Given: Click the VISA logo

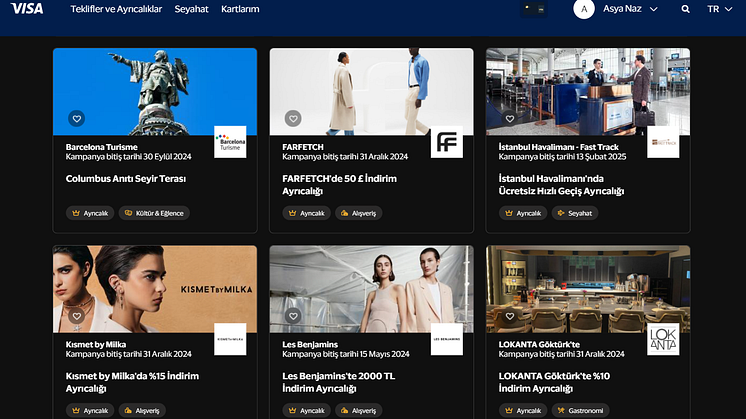Looking at the screenshot, I should click(27, 8).
